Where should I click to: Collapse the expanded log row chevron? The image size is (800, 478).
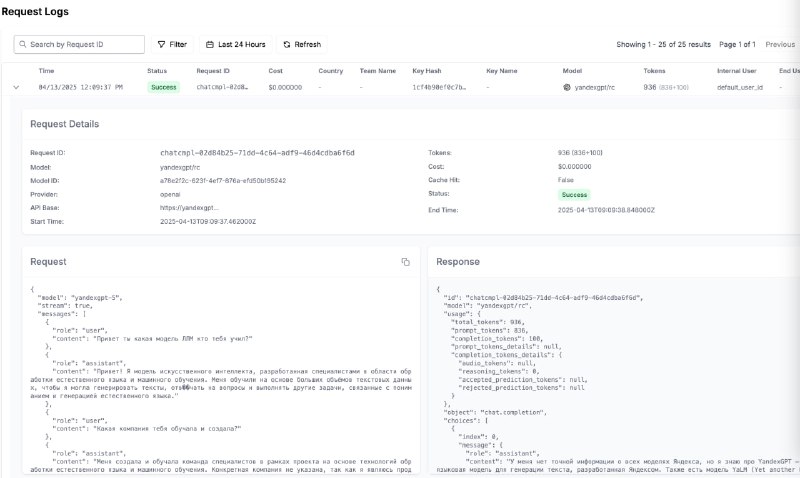16,87
